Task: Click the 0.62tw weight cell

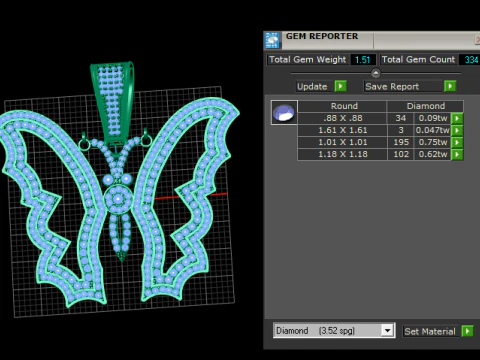Action: tap(432, 154)
